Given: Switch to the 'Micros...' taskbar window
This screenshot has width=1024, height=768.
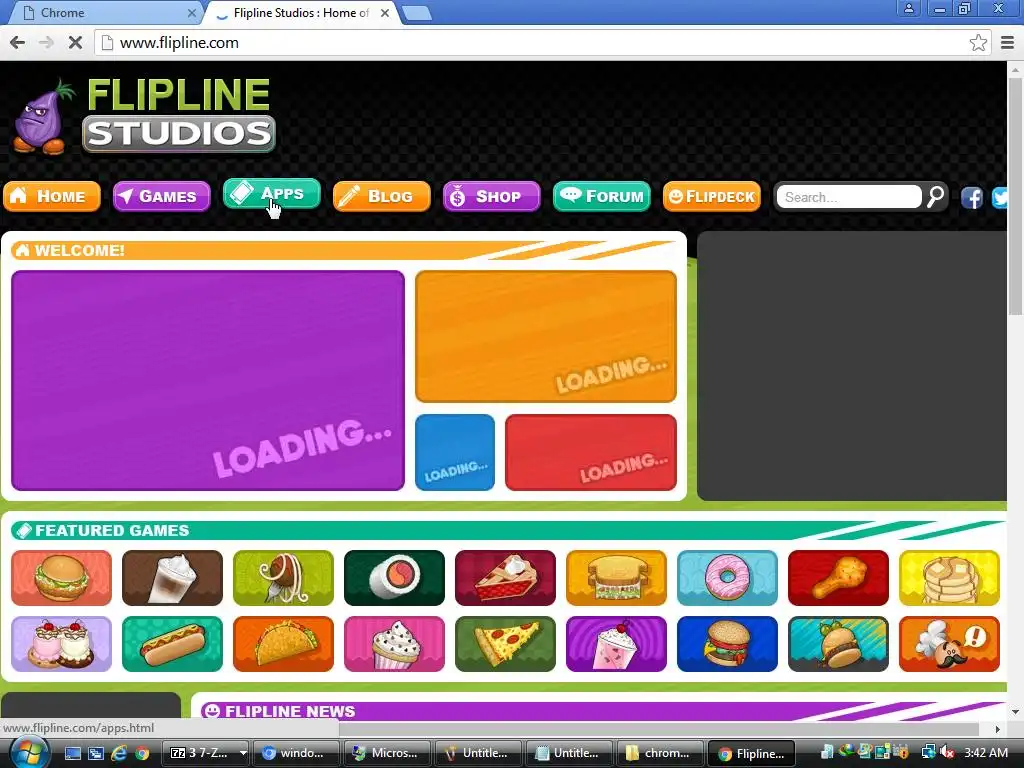Looking at the screenshot, I should [388, 753].
